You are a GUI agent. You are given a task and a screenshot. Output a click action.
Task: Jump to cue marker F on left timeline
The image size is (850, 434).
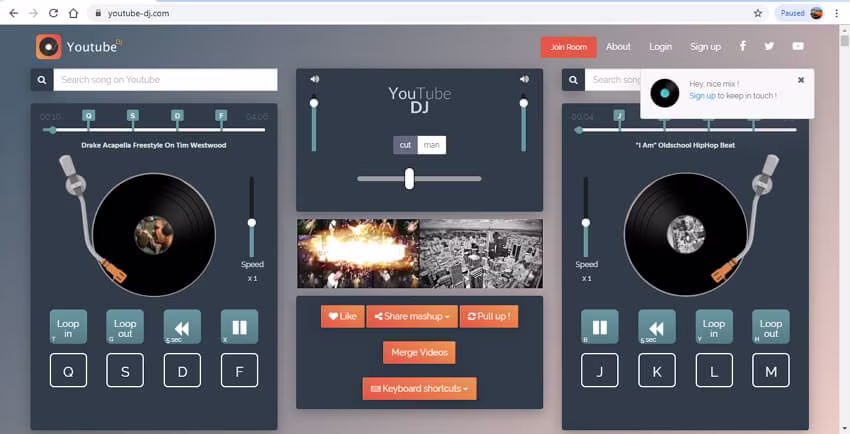(x=221, y=115)
